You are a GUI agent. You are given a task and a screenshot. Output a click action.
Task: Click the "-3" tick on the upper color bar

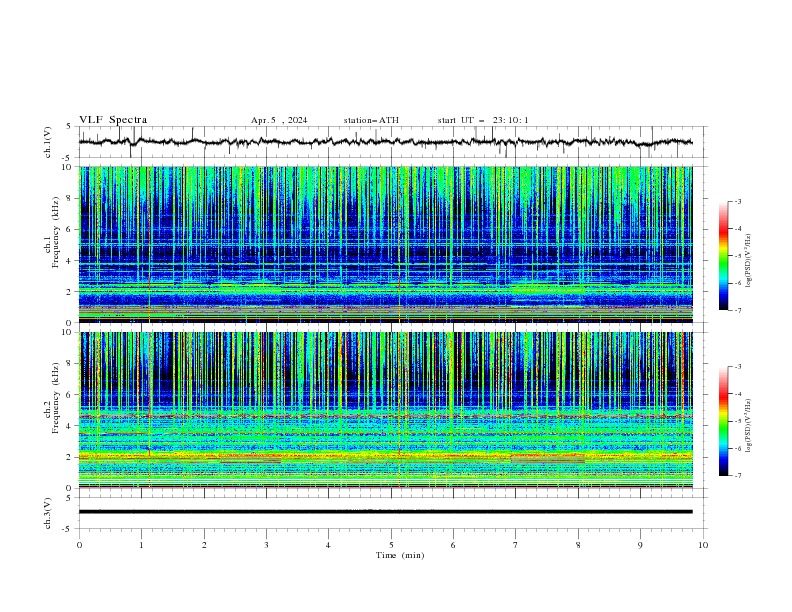coord(738,201)
